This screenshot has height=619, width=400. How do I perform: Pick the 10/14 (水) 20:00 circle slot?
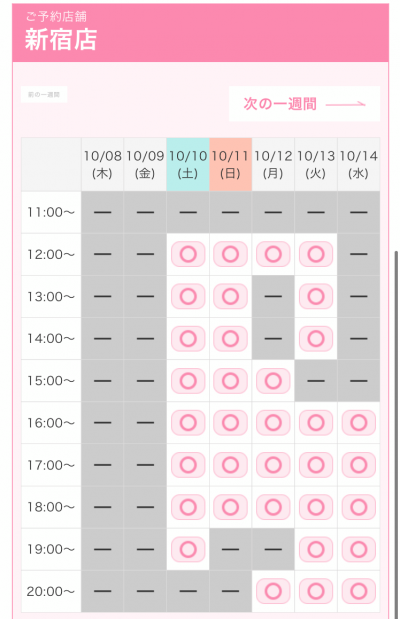point(359,591)
